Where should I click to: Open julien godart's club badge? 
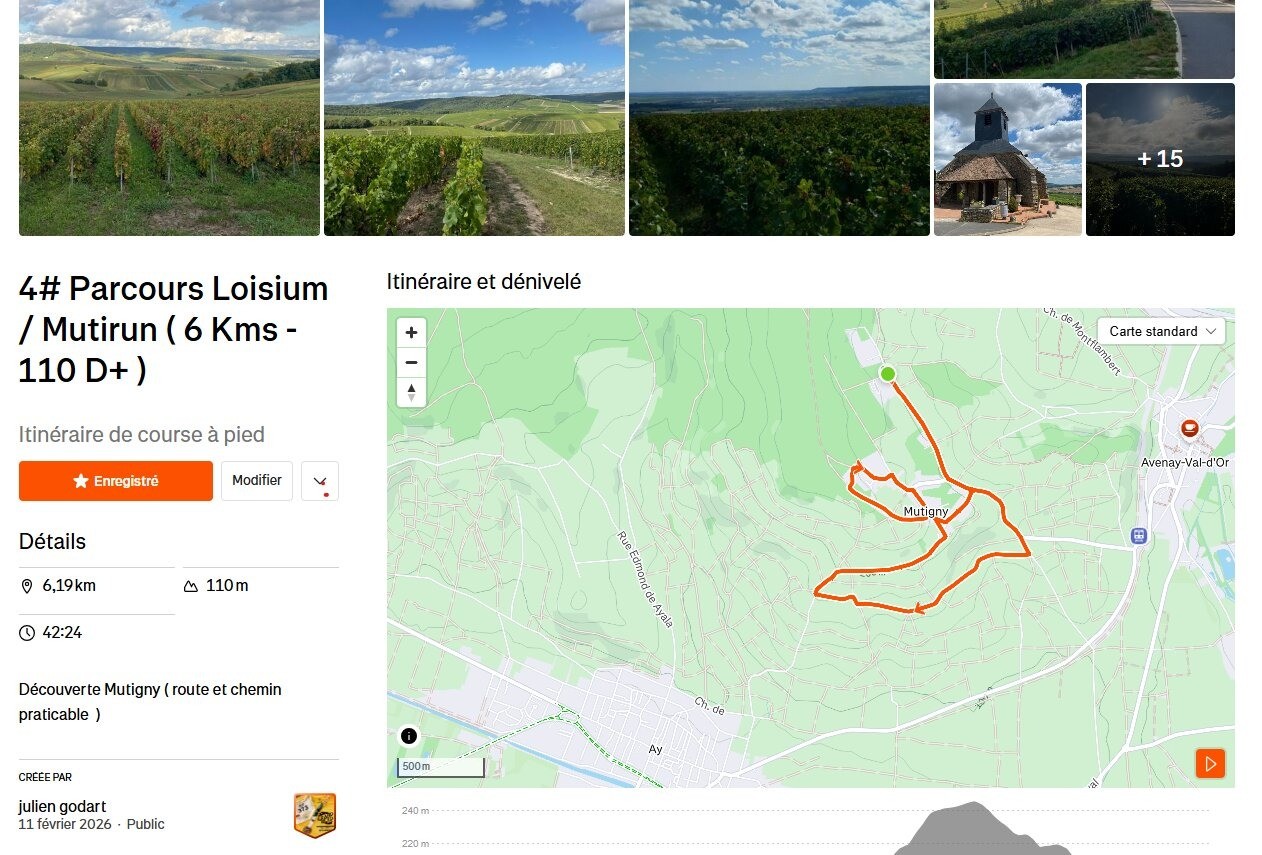point(314,815)
